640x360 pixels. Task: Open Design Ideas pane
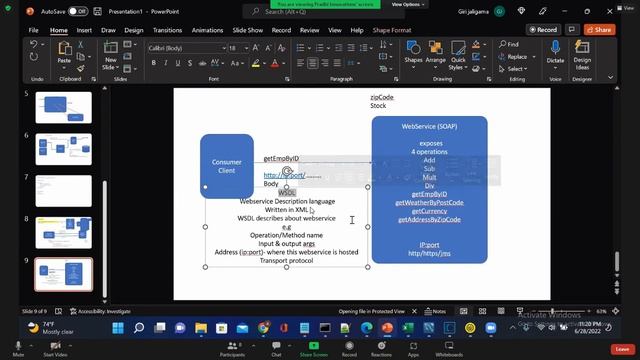[x=582, y=55]
